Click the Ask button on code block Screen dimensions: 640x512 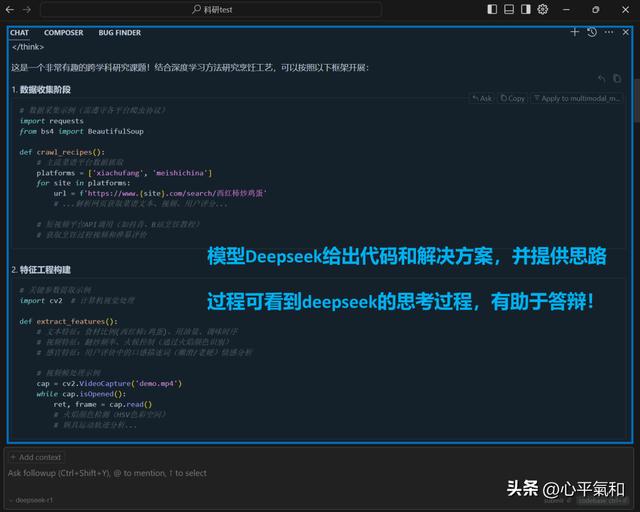tap(482, 98)
